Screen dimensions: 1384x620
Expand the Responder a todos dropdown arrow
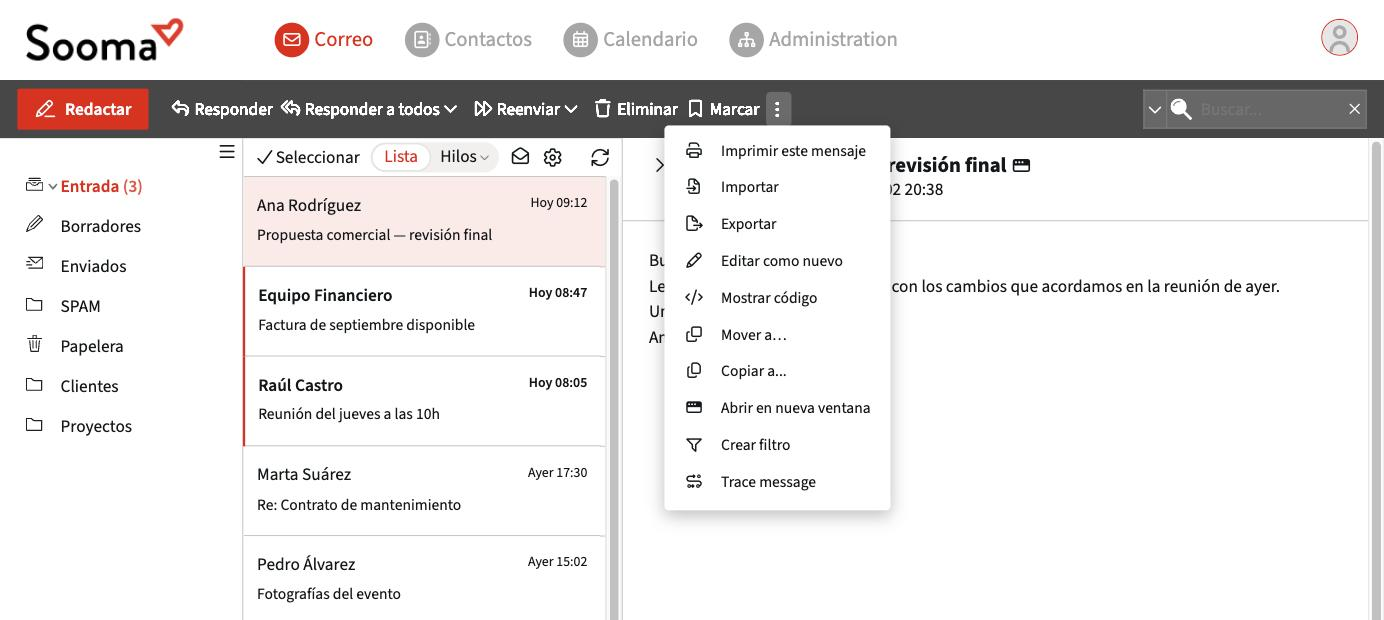point(451,109)
